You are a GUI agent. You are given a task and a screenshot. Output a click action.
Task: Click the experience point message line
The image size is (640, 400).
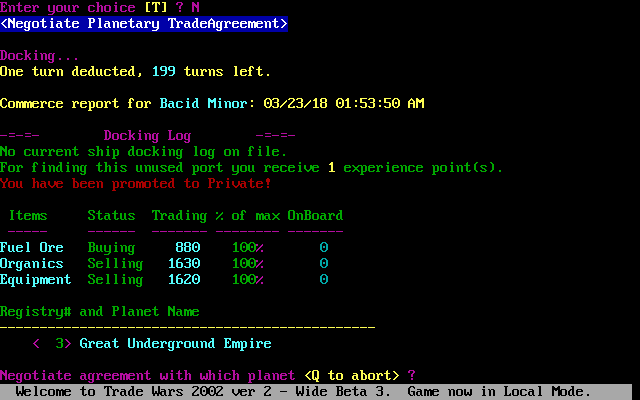(251, 168)
